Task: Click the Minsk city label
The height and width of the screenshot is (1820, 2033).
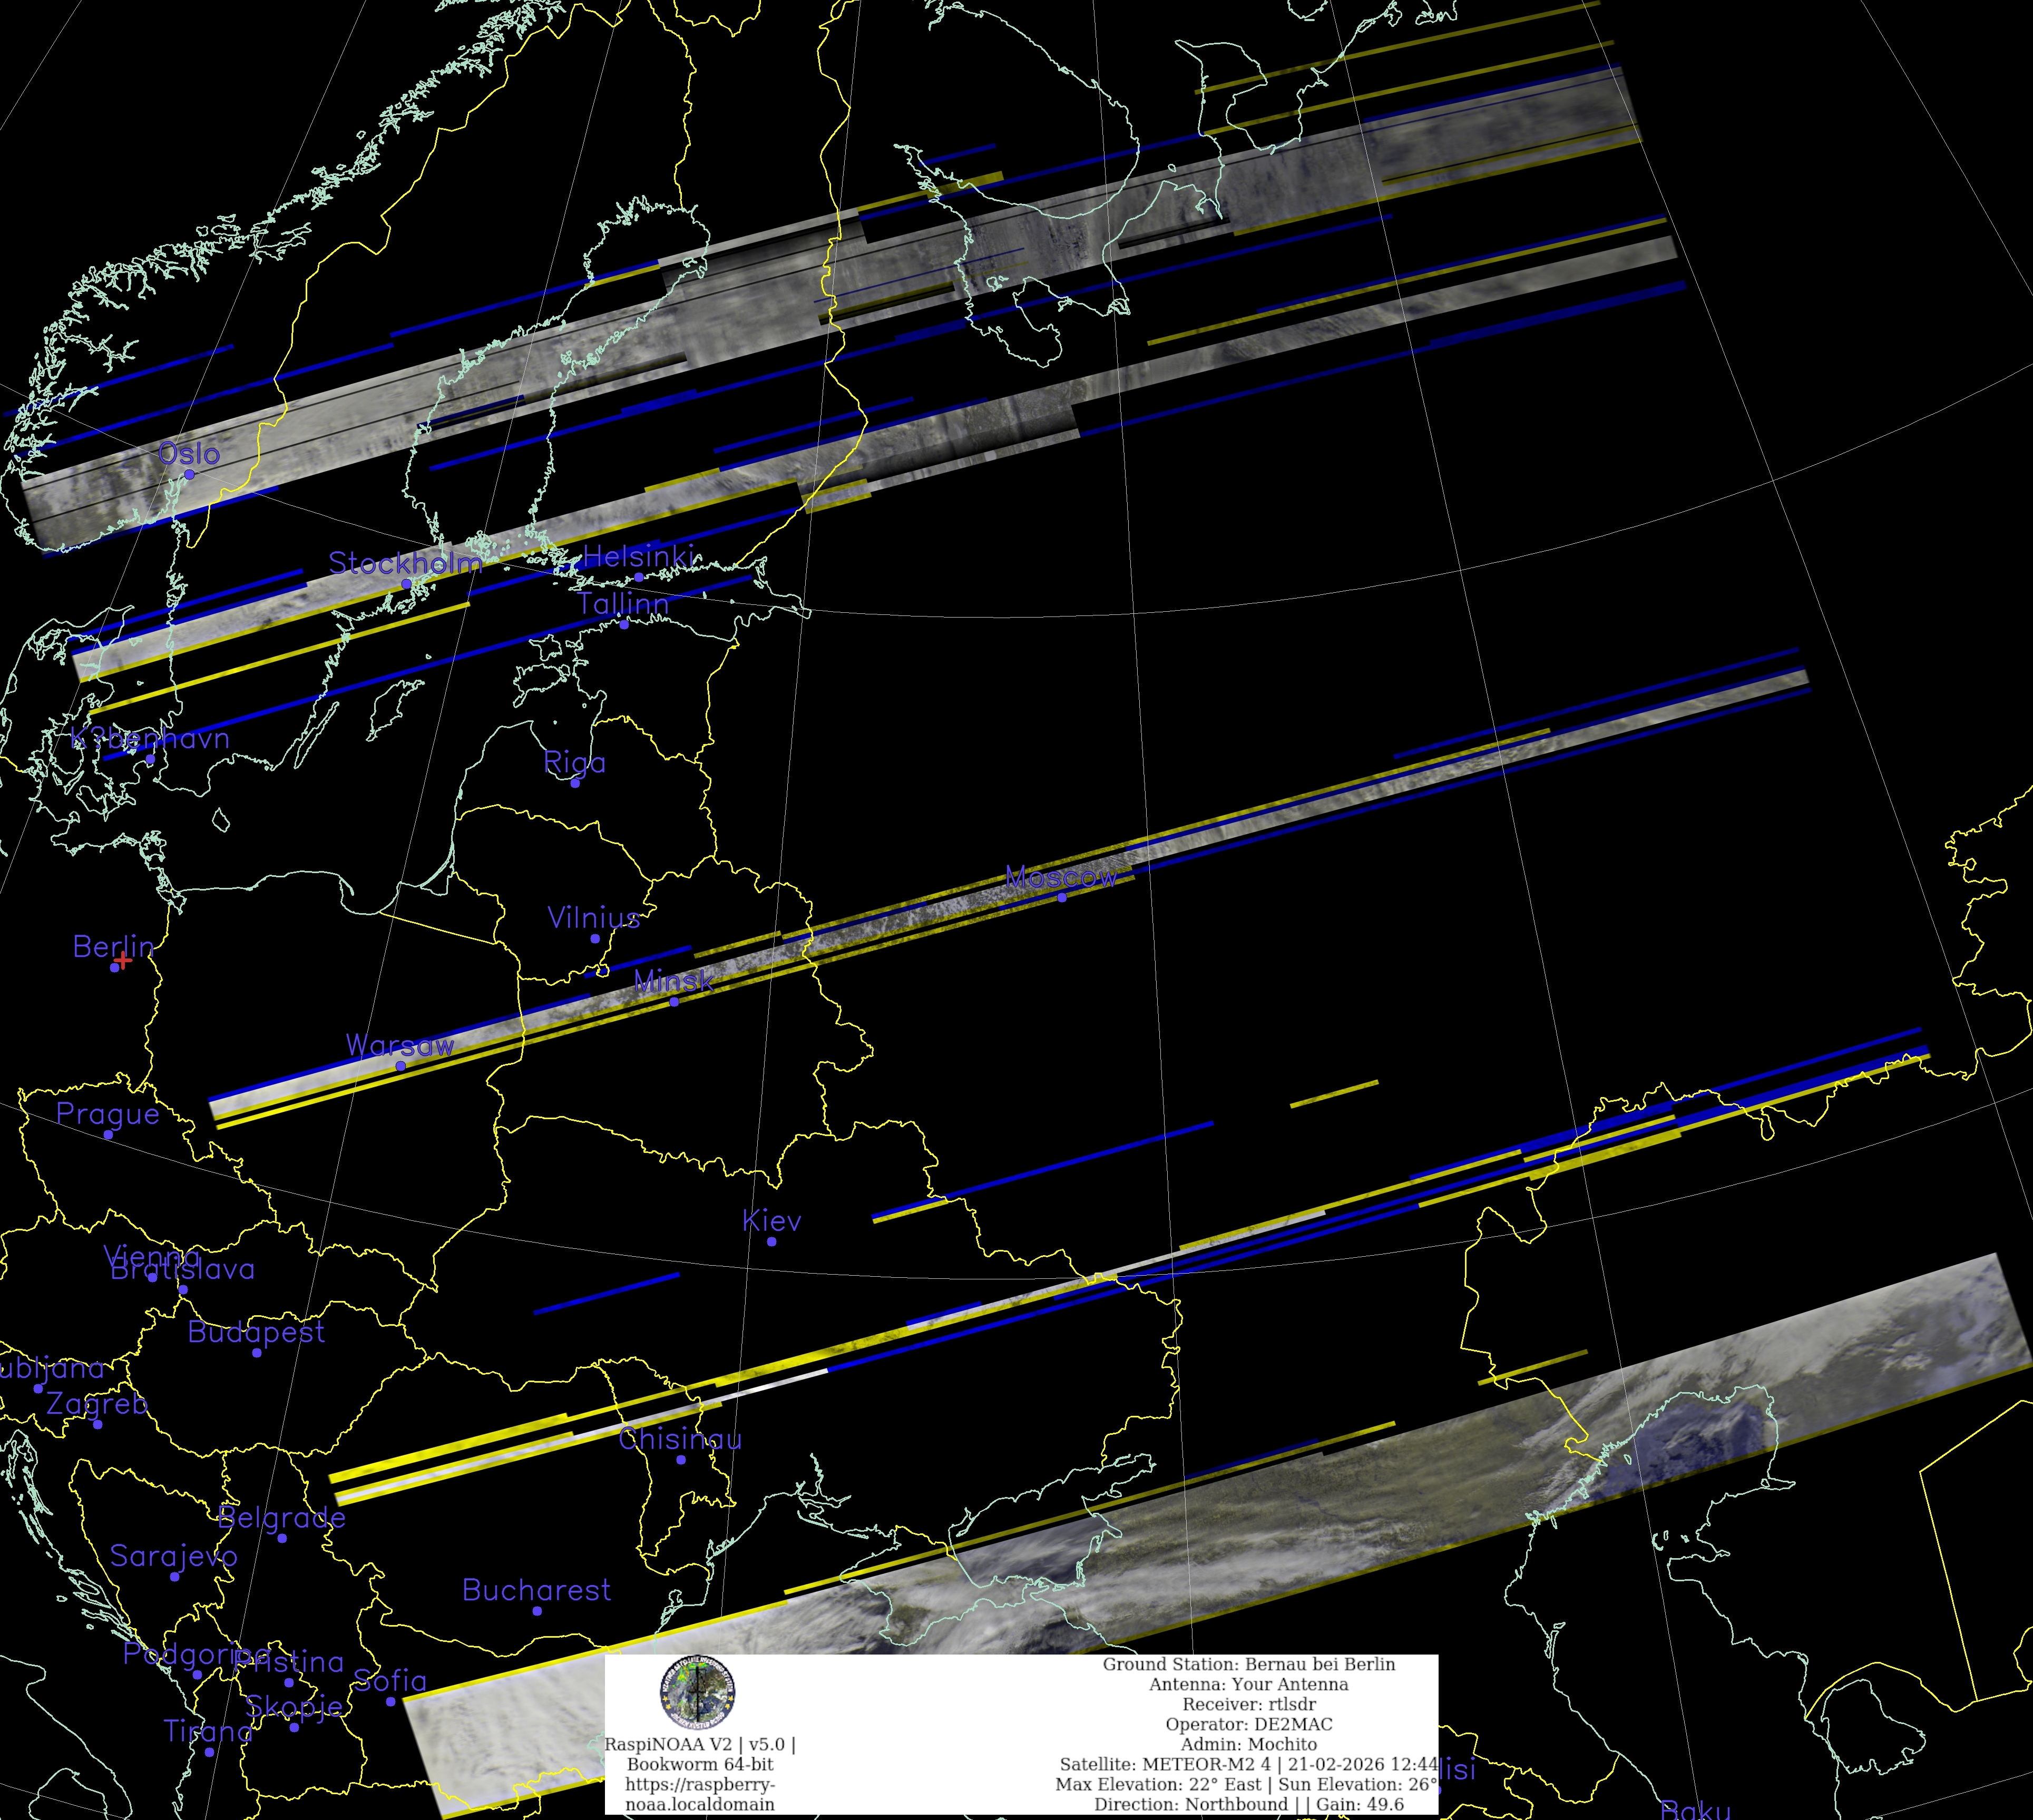Action: (x=674, y=980)
